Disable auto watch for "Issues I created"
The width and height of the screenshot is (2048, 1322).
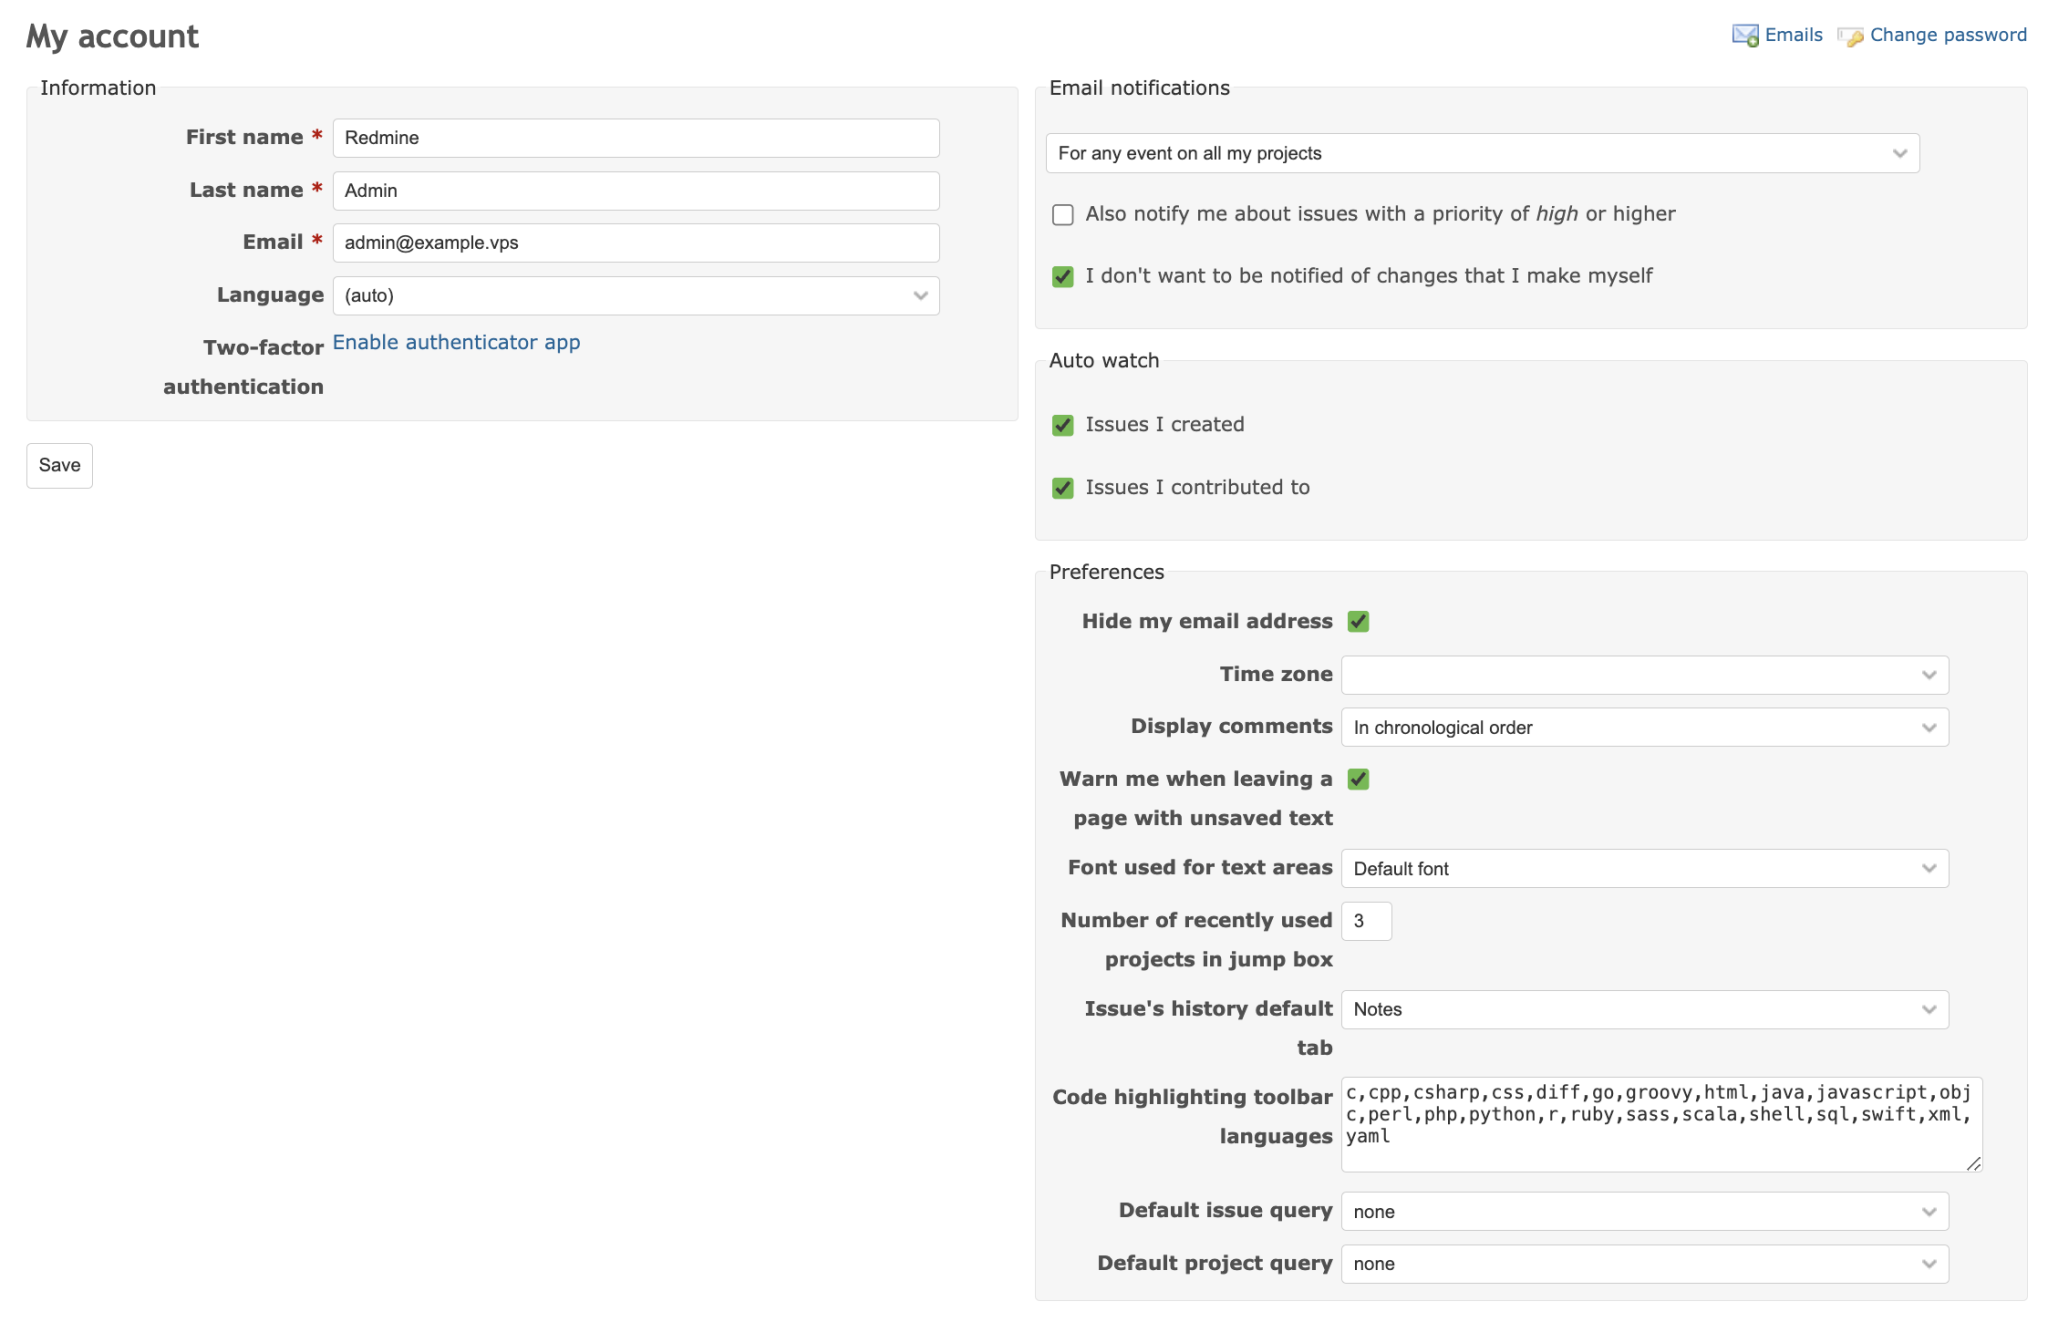click(x=1062, y=425)
